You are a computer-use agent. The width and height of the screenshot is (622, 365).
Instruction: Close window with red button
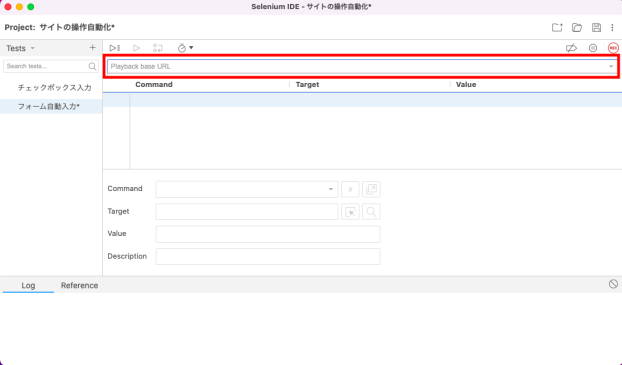pos(8,7)
